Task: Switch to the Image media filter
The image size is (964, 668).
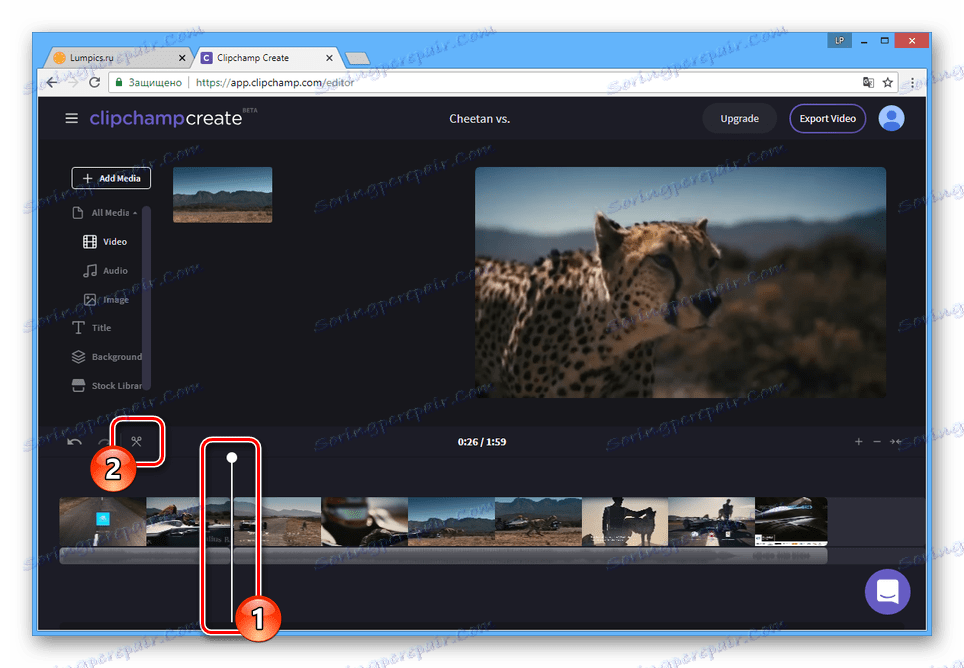Action: 106,298
